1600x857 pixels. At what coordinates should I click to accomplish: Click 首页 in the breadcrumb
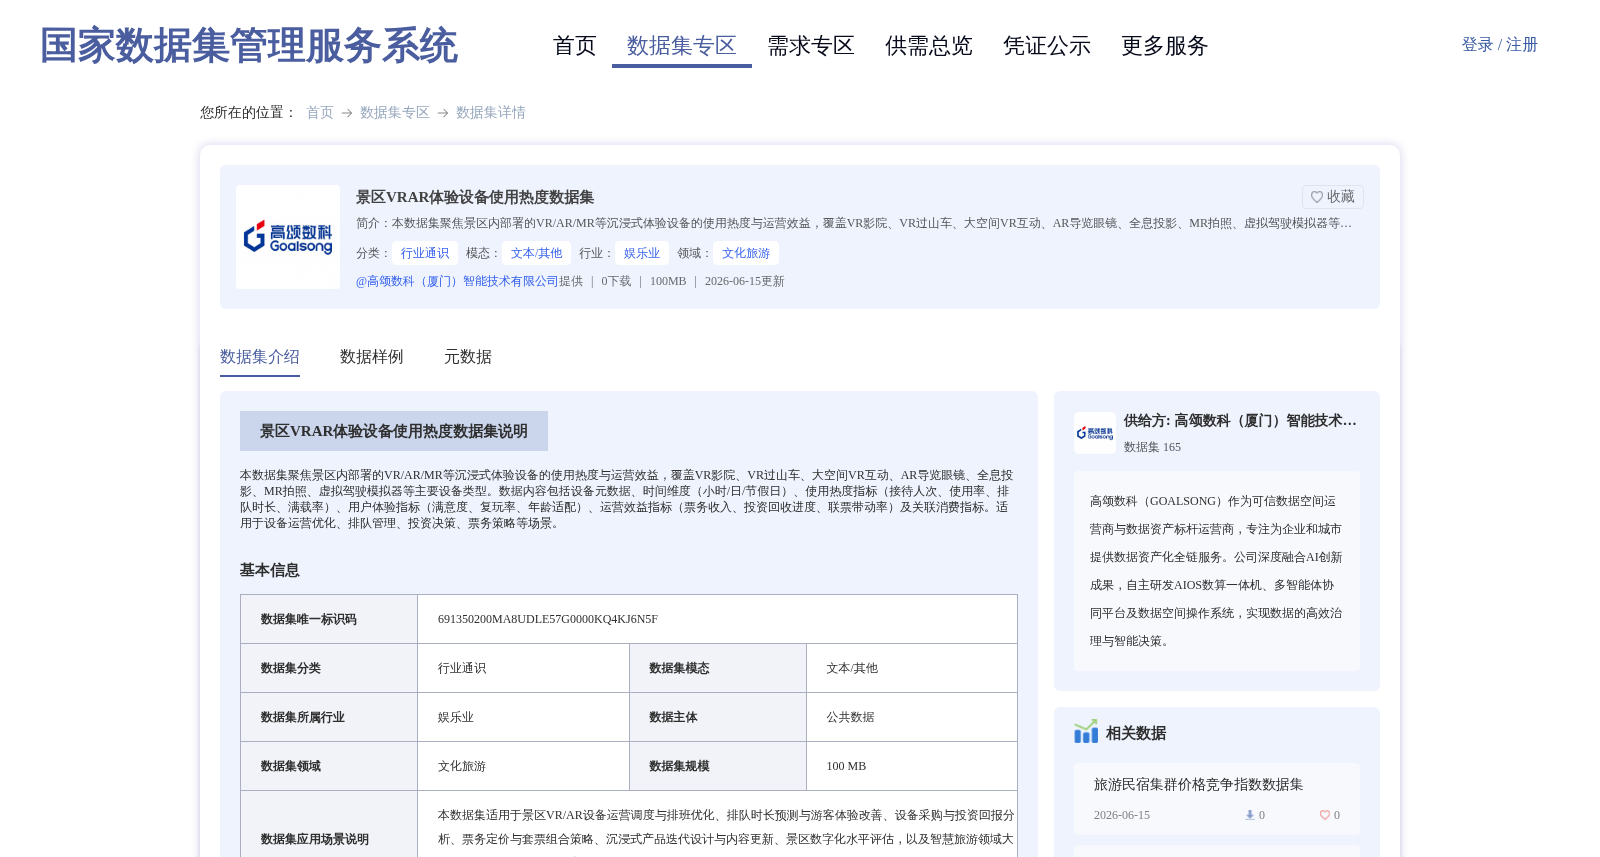tap(320, 113)
